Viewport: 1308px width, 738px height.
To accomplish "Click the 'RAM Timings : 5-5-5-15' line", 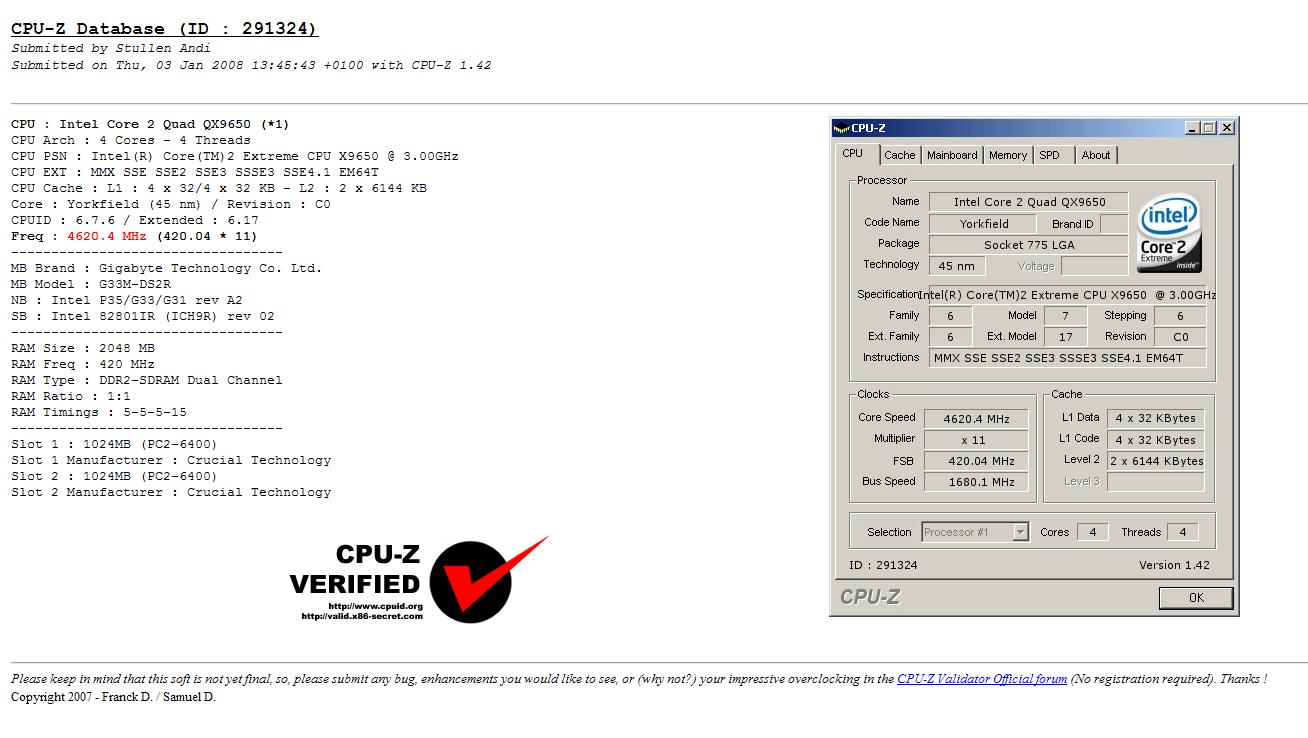I will click(x=99, y=412).
